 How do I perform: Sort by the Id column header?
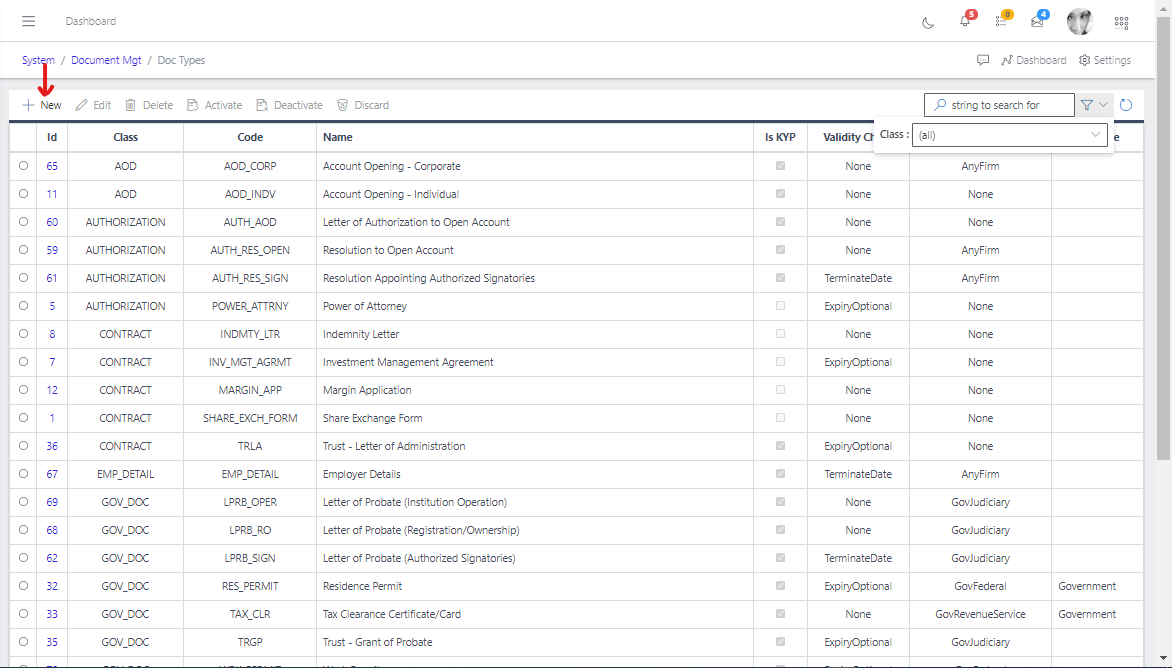pyautogui.click(x=52, y=137)
